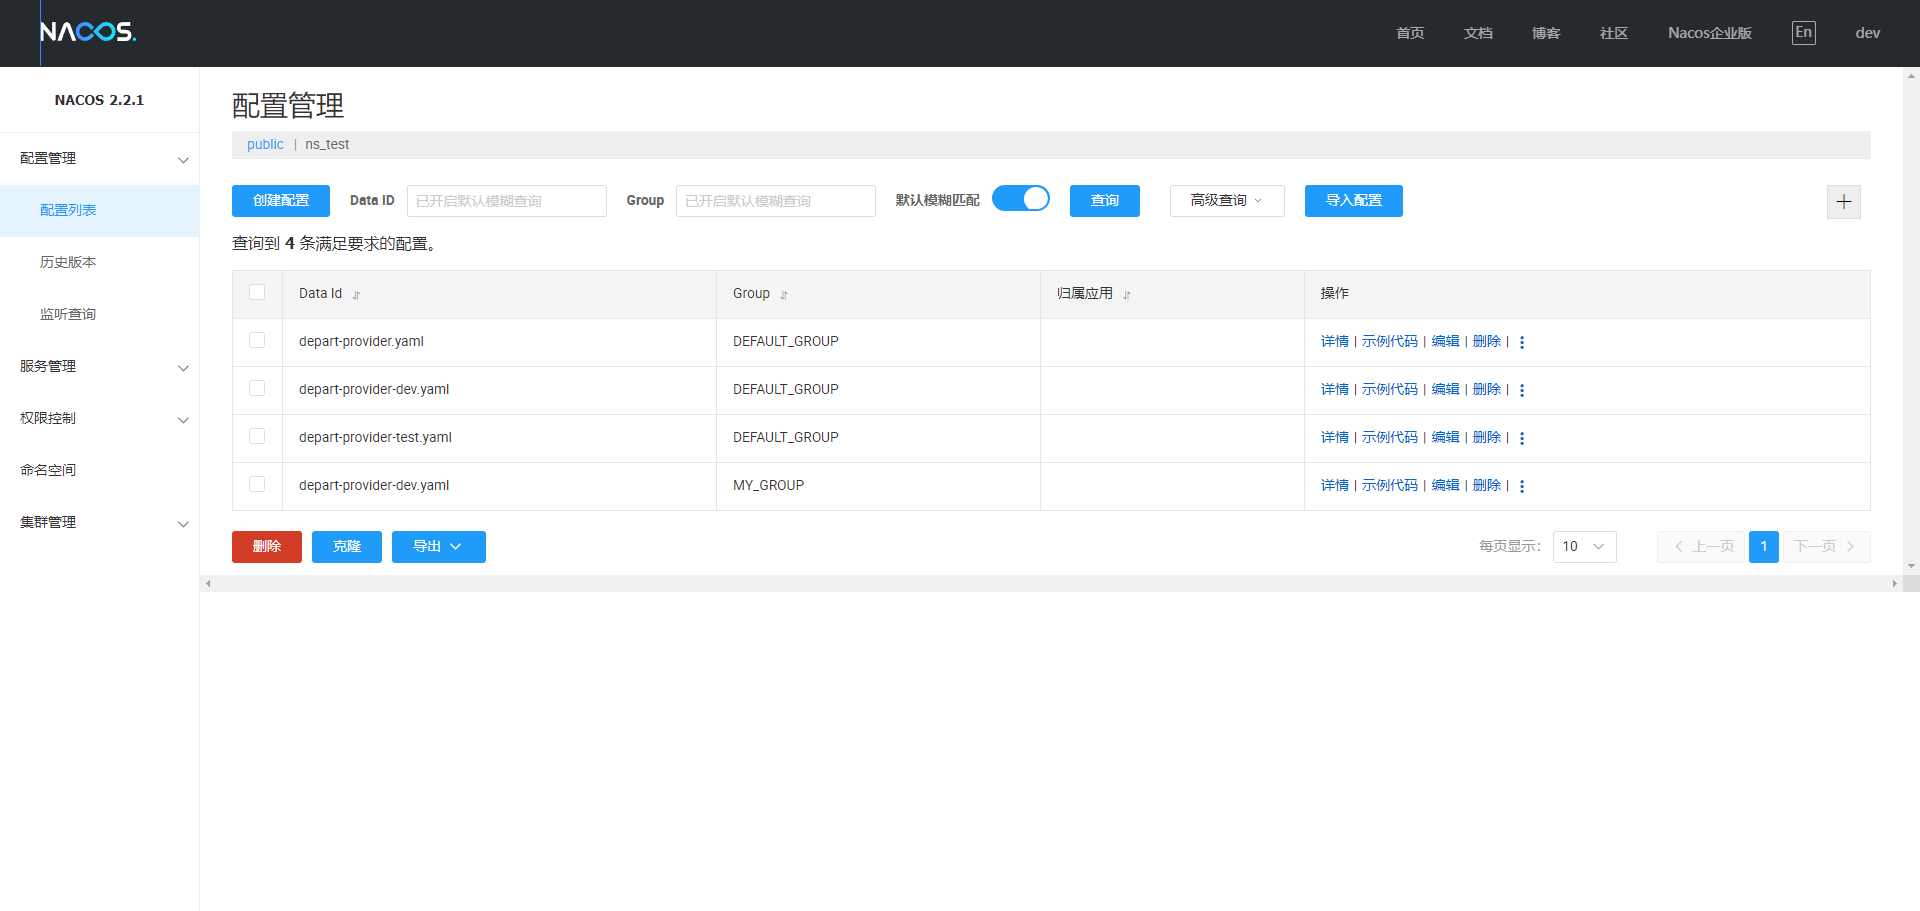Sort by Data Id column icon
Screen dimensions: 1920x911
tap(356, 294)
